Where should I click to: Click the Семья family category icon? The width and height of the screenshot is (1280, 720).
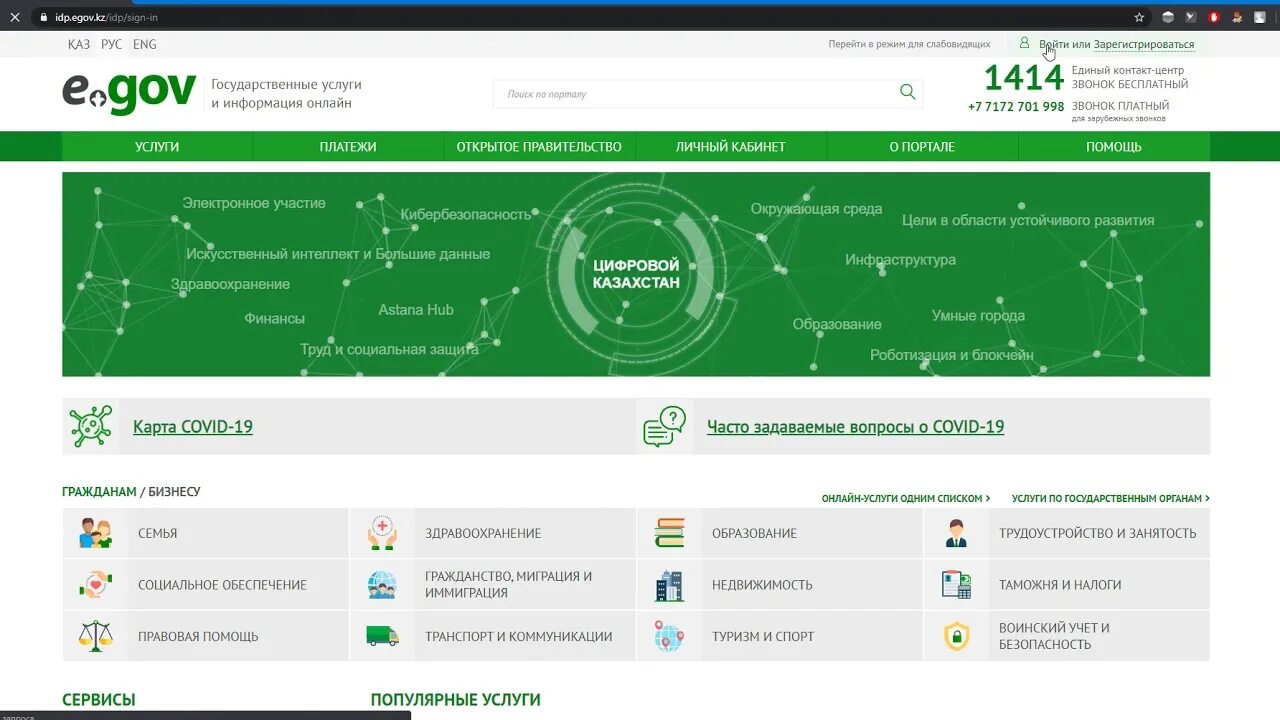pyautogui.click(x=94, y=533)
